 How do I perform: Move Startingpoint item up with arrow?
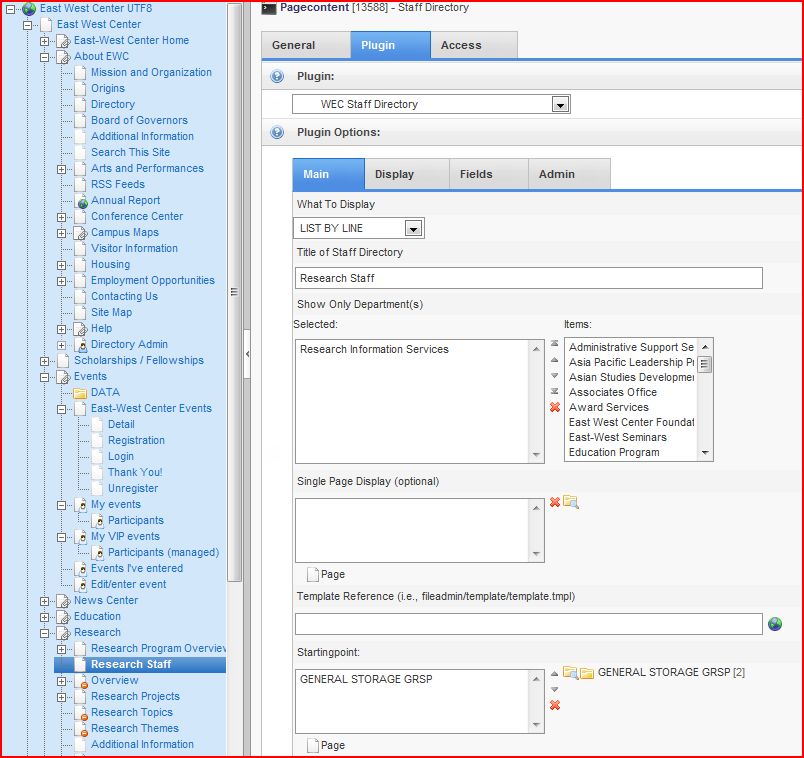(554, 673)
